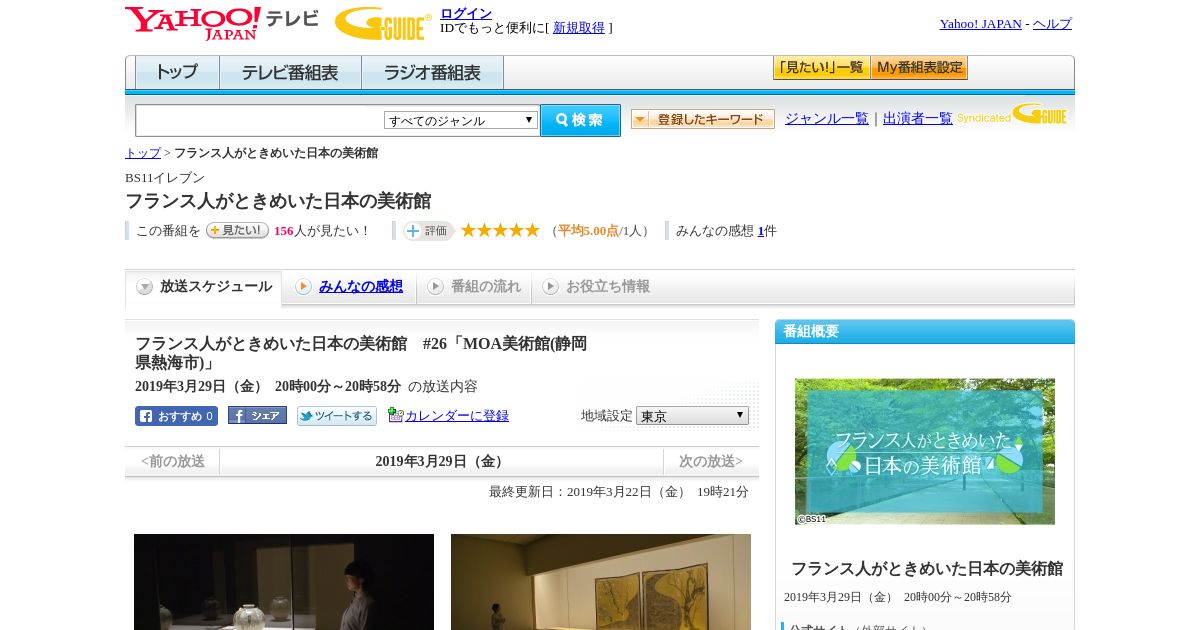Screen dimensions: 1200x630
Task: Click the program banner image in 番組概要
Action: (925, 451)
